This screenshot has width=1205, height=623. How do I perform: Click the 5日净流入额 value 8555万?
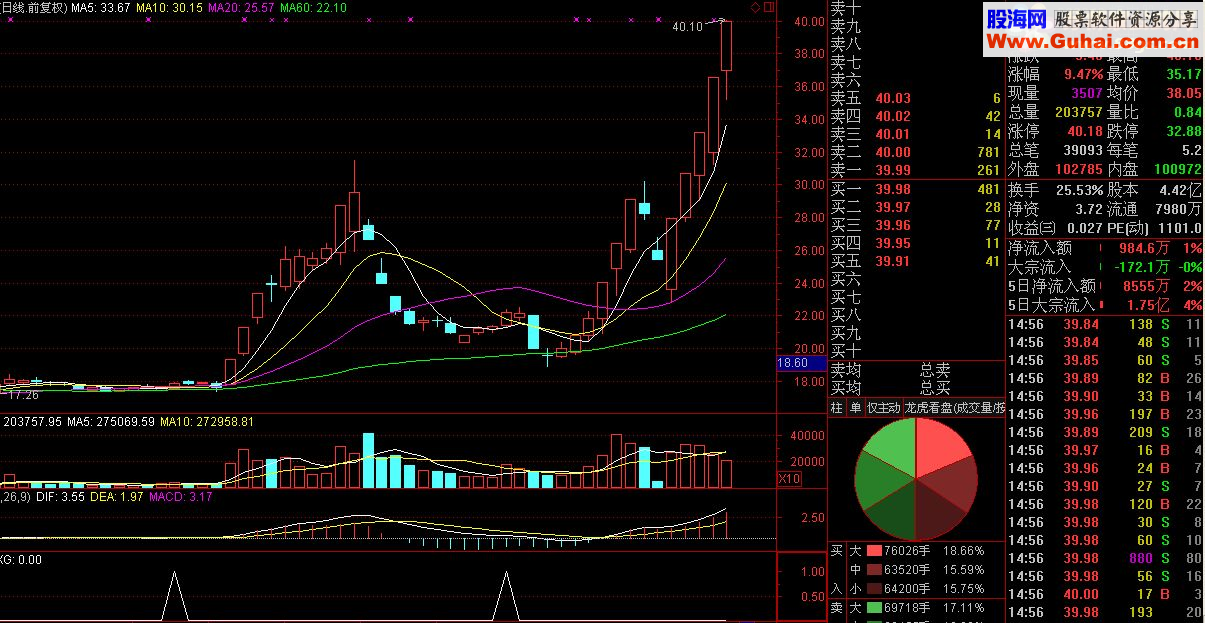[x=1148, y=286]
